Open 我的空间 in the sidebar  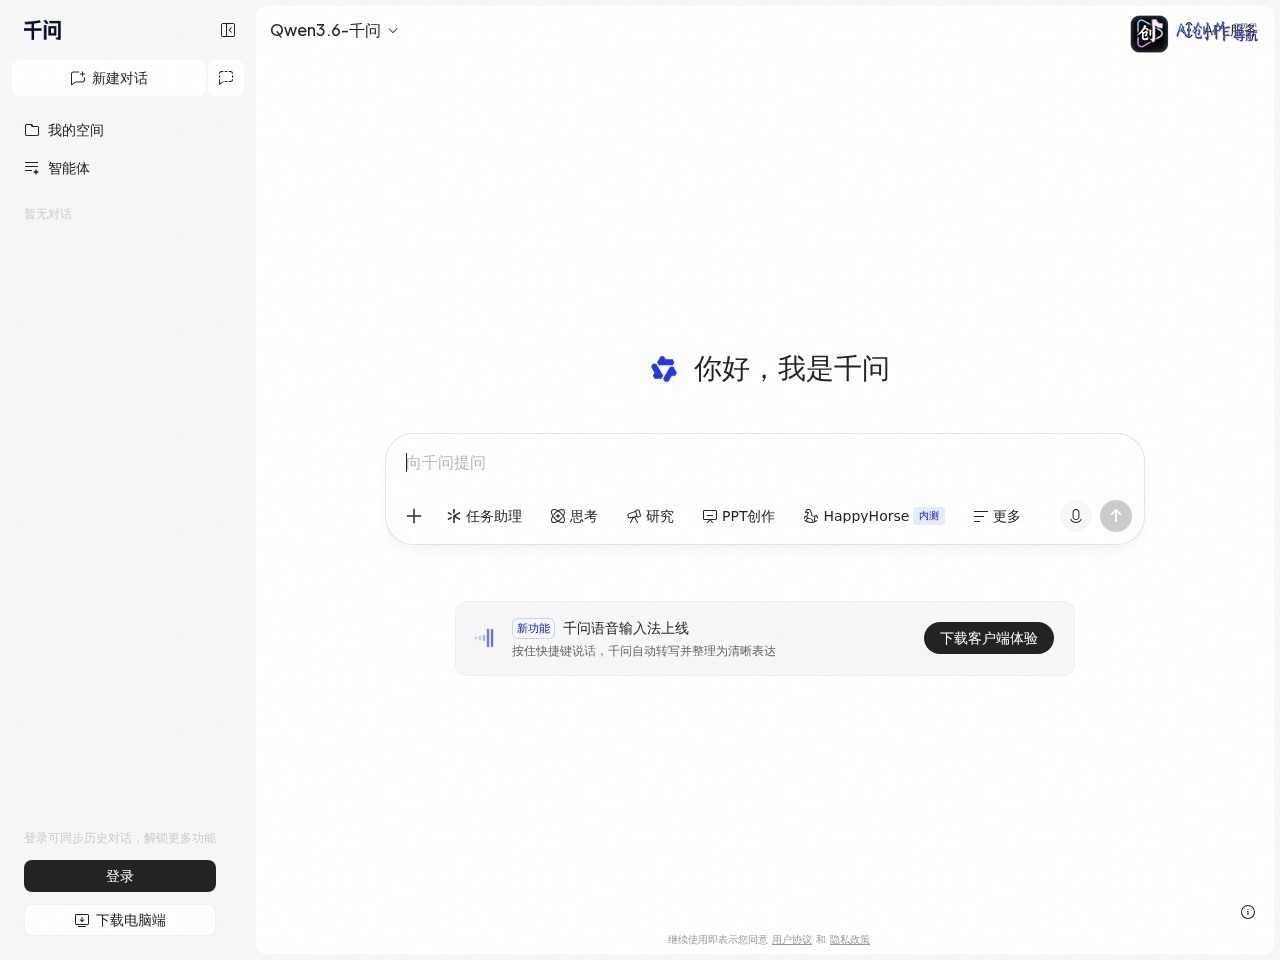pyautogui.click(x=64, y=130)
